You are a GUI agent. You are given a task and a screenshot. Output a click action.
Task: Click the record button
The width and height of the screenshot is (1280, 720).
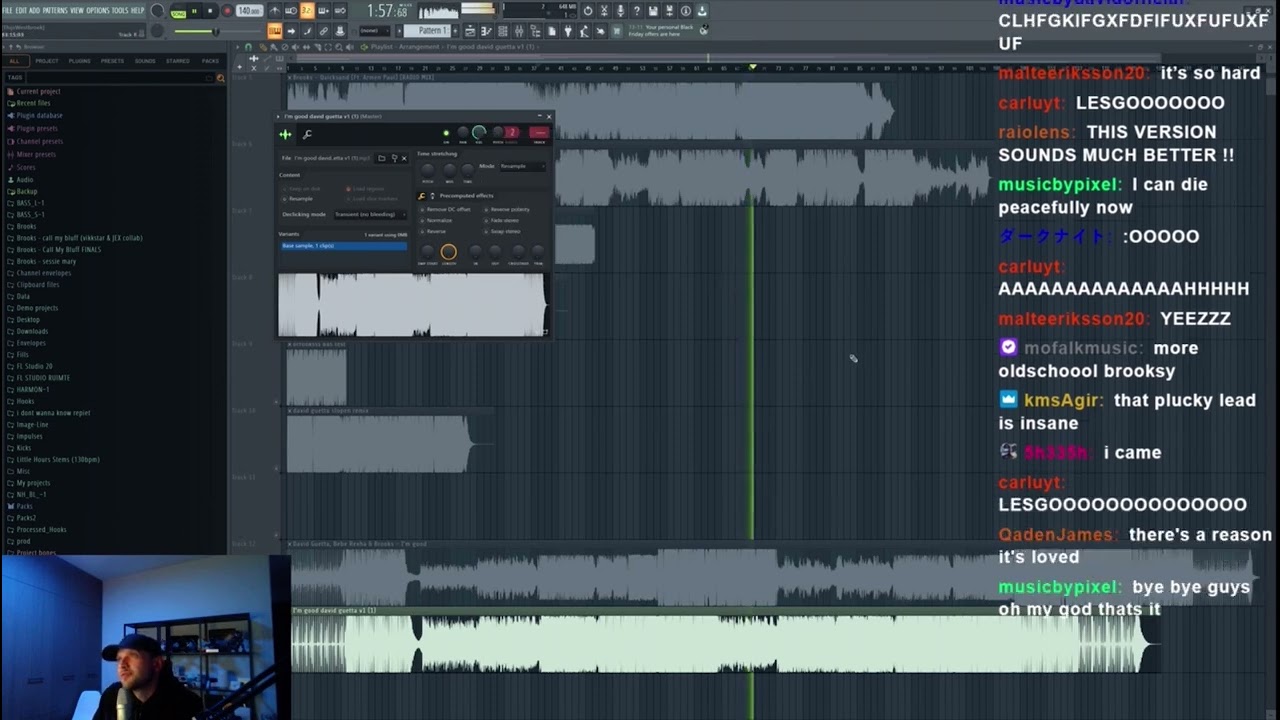pyautogui.click(x=227, y=11)
